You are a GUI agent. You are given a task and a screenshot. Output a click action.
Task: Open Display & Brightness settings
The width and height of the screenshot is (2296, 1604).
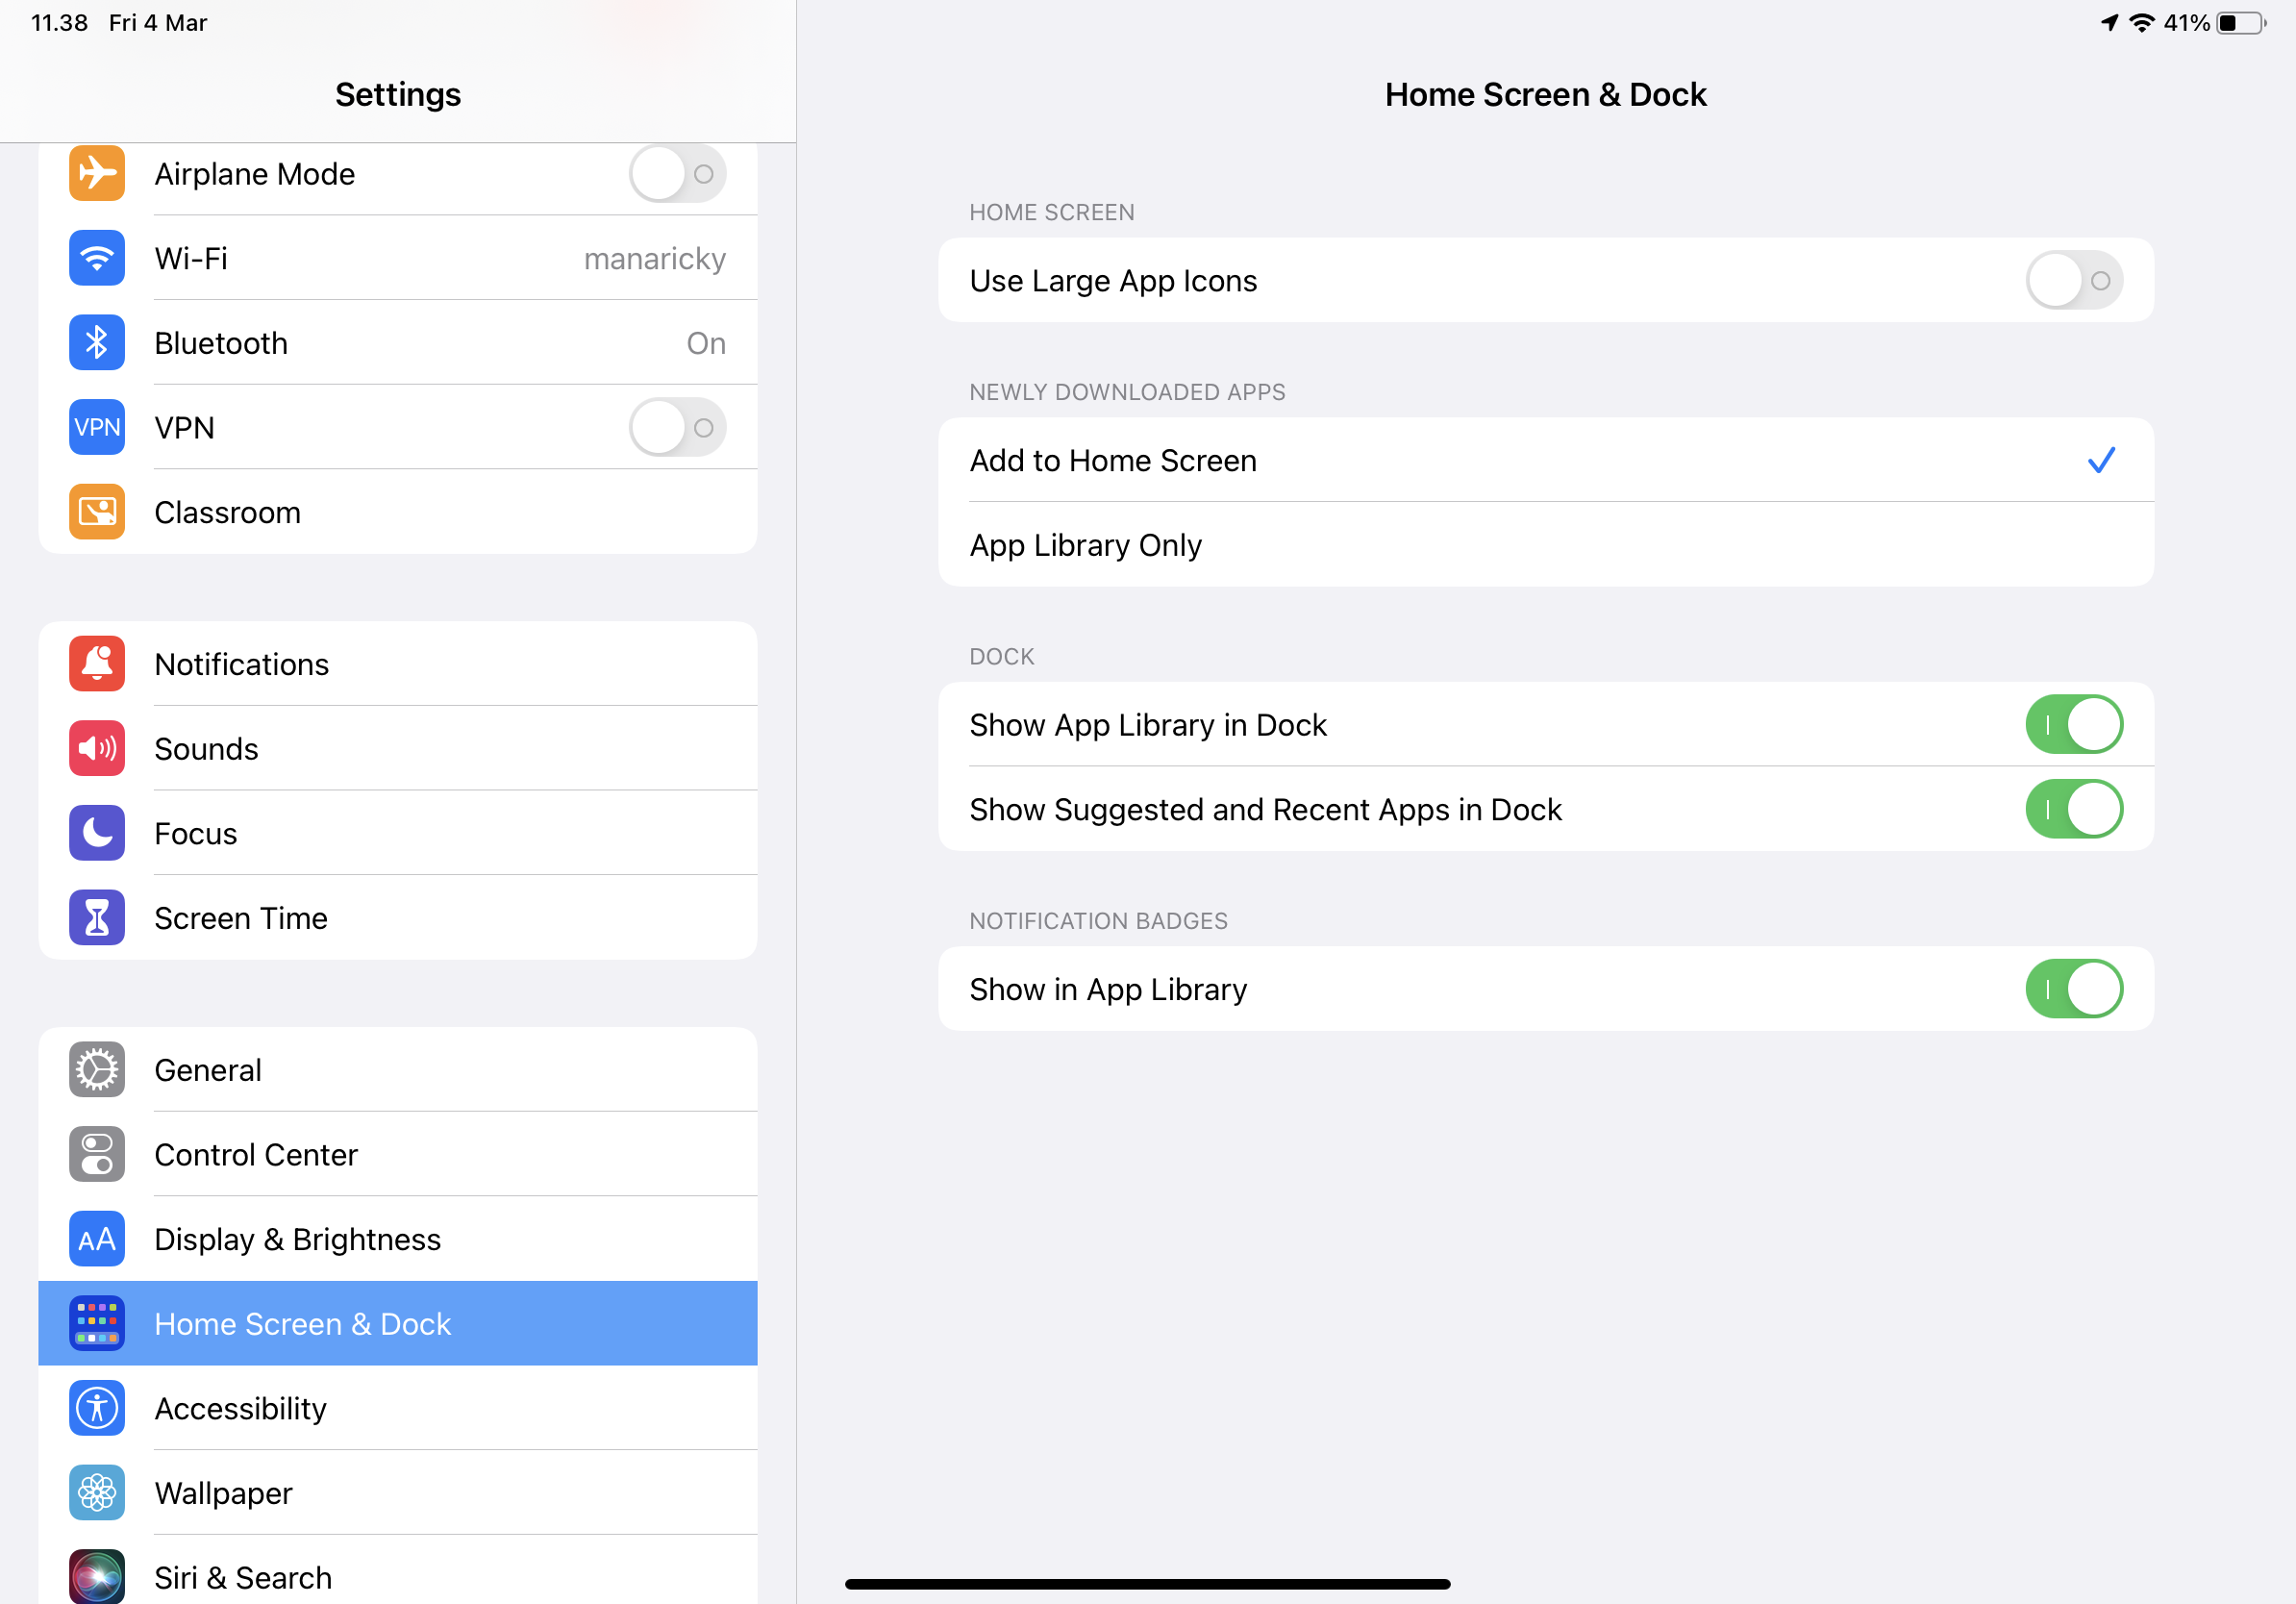click(398, 1238)
